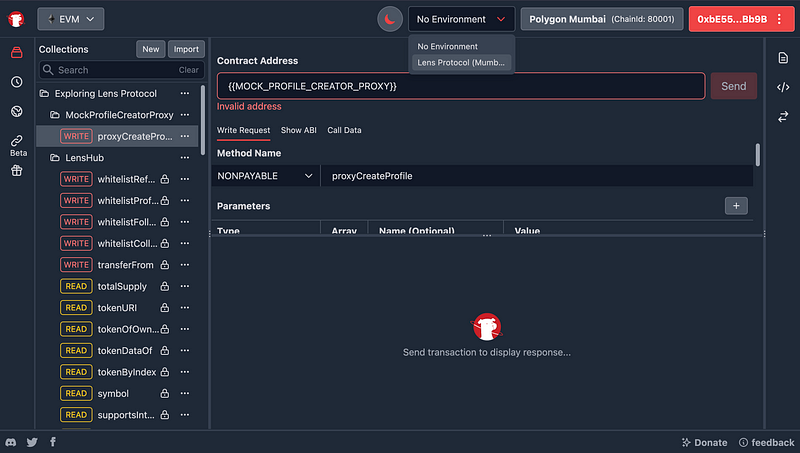Click the Send button
800x453 pixels.
[x=733, y=86]
